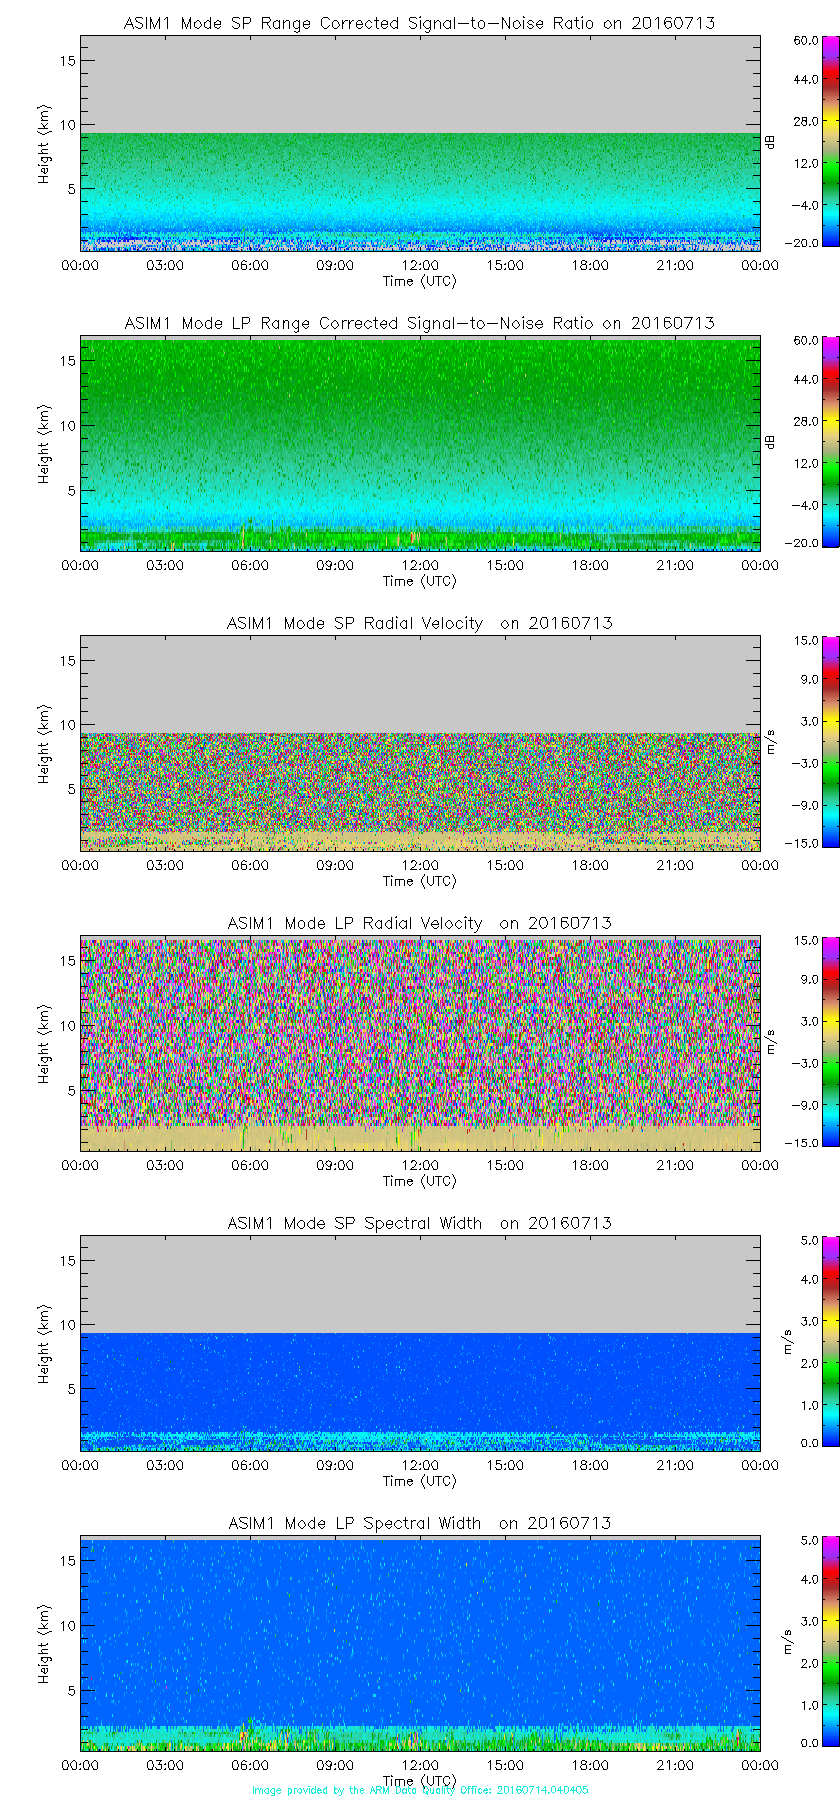Click 12:00 tick label under SP Signal-to-Noise plot
840x1800 pixels.
tap(420, 265)
